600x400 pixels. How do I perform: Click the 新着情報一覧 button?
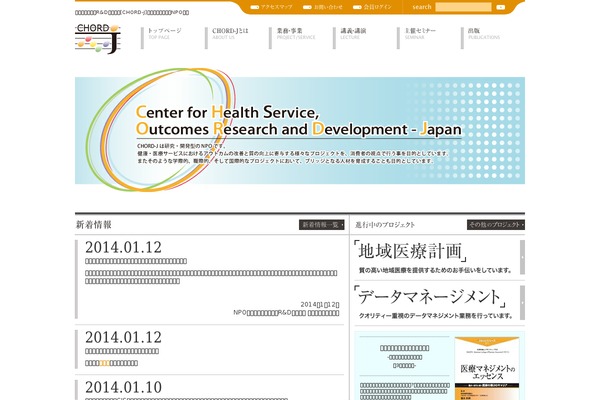pyautogui.click(x=321, y=225)
